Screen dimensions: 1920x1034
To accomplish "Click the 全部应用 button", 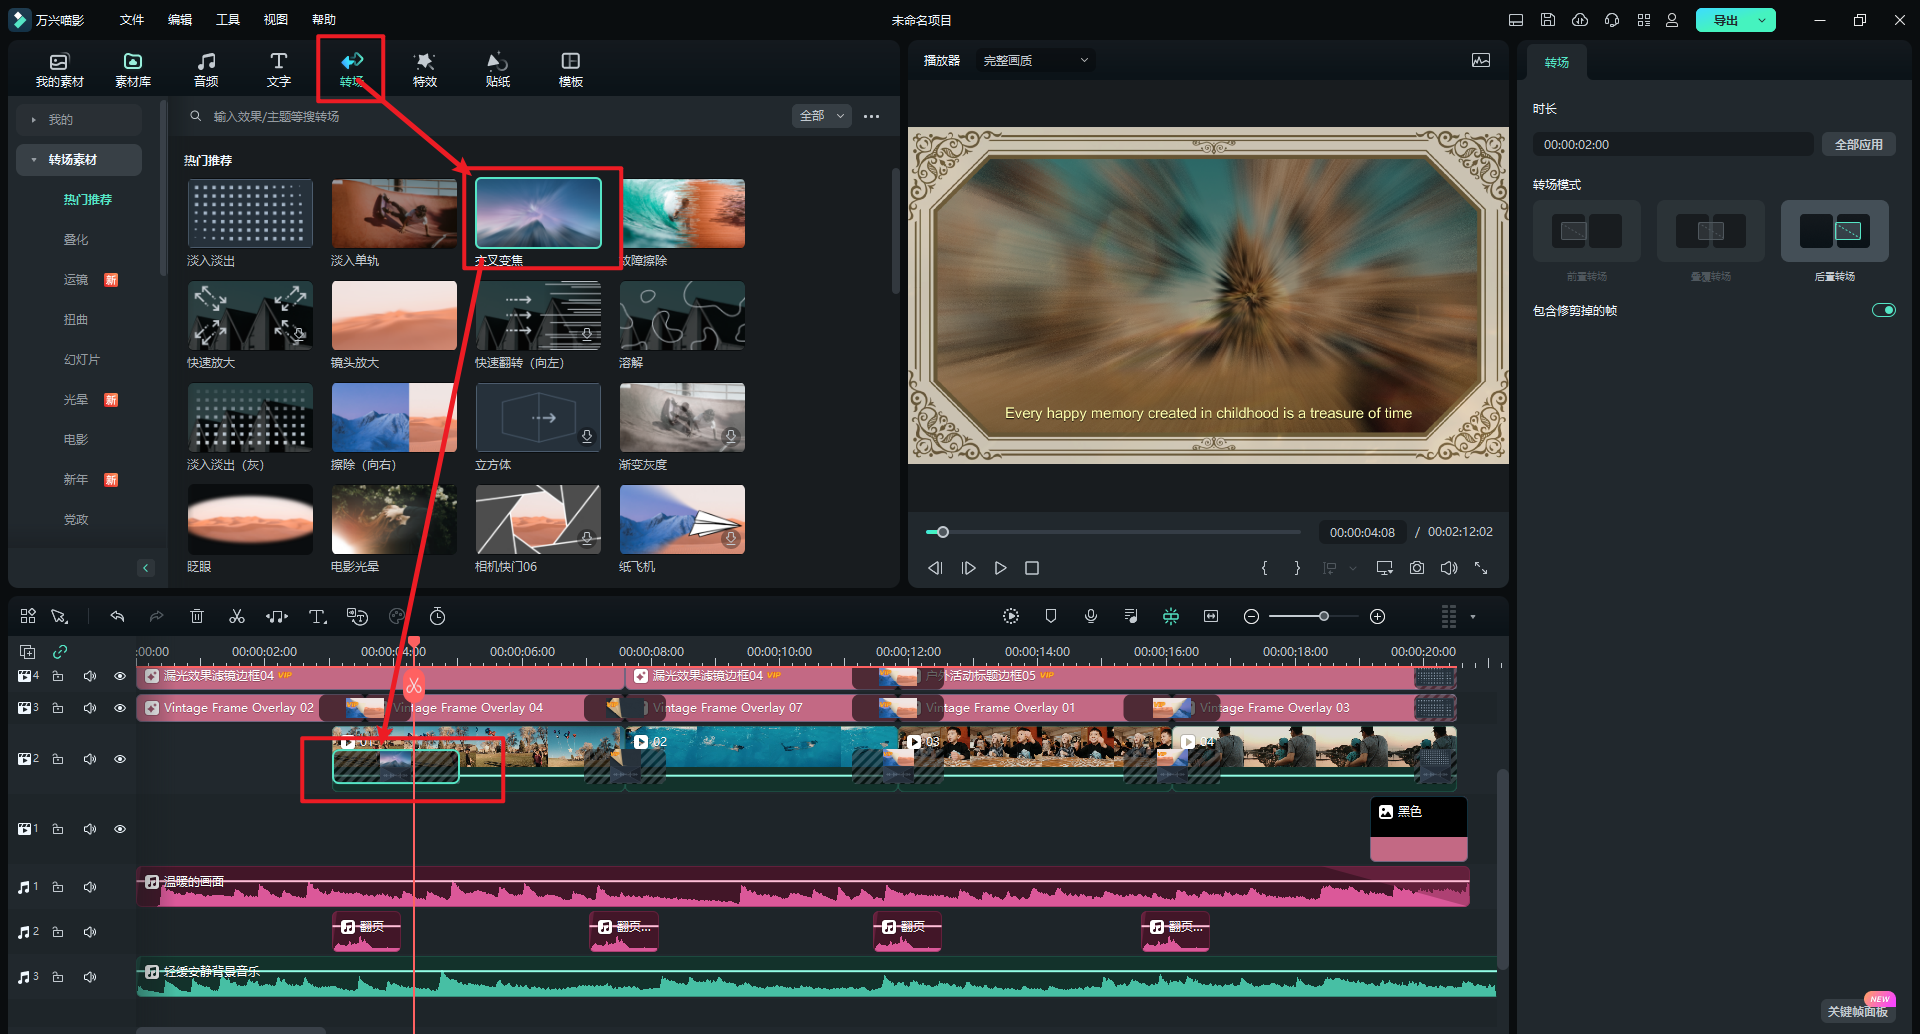I will click(1858, 145).
